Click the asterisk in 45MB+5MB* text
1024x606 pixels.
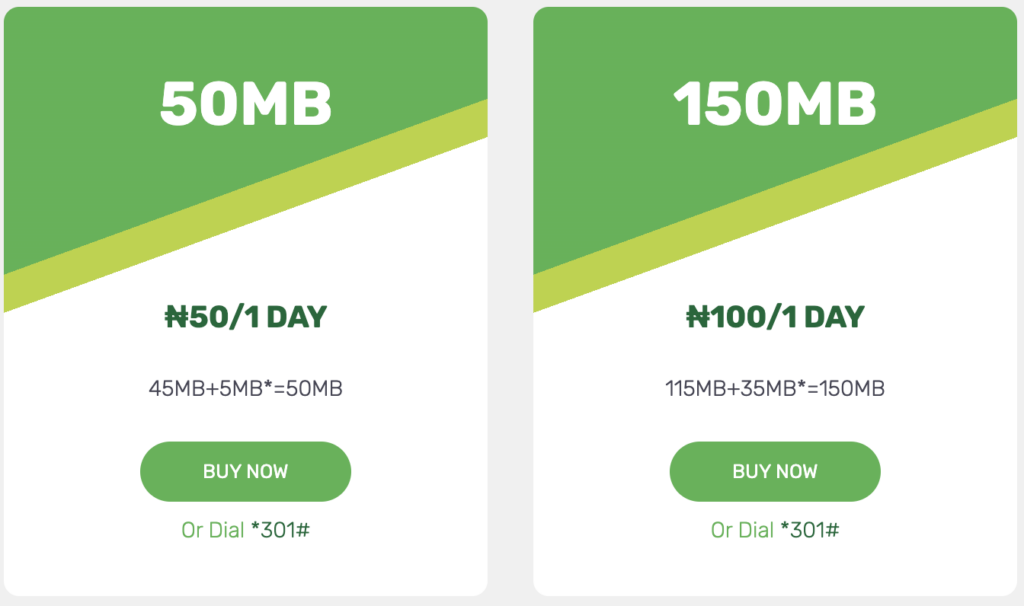pos(268,384)
